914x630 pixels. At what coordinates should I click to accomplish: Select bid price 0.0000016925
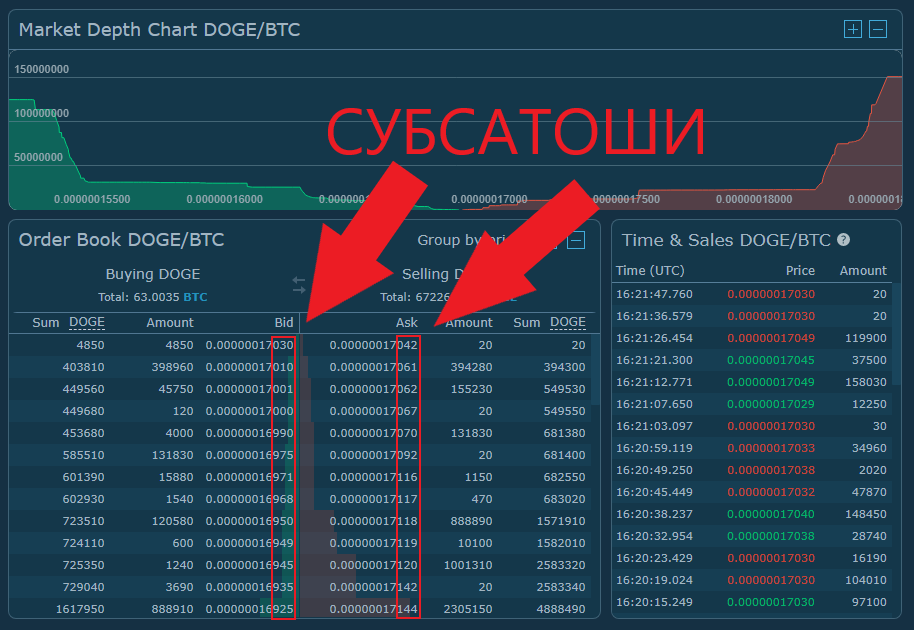[x=249, y=609]
